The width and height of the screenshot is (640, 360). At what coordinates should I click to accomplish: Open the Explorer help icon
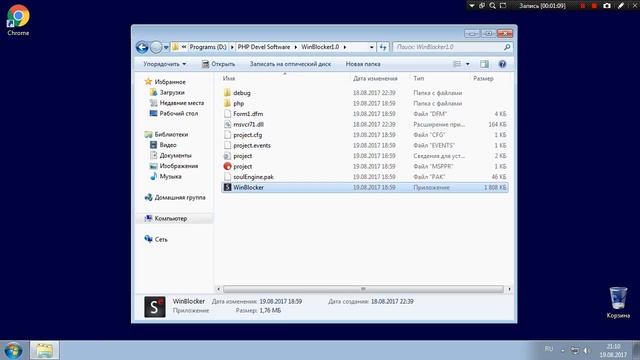tap(502, 64)
